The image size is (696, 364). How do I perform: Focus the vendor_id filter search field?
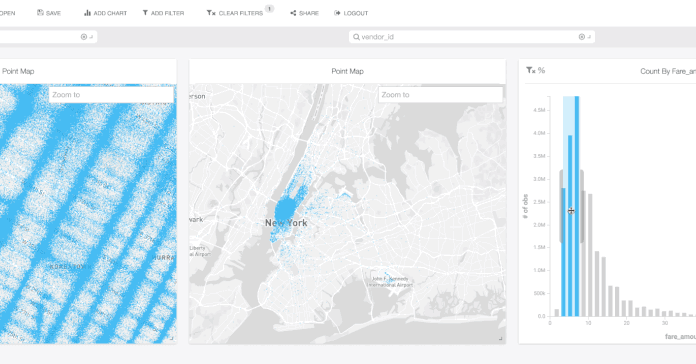tap(466, 37)
